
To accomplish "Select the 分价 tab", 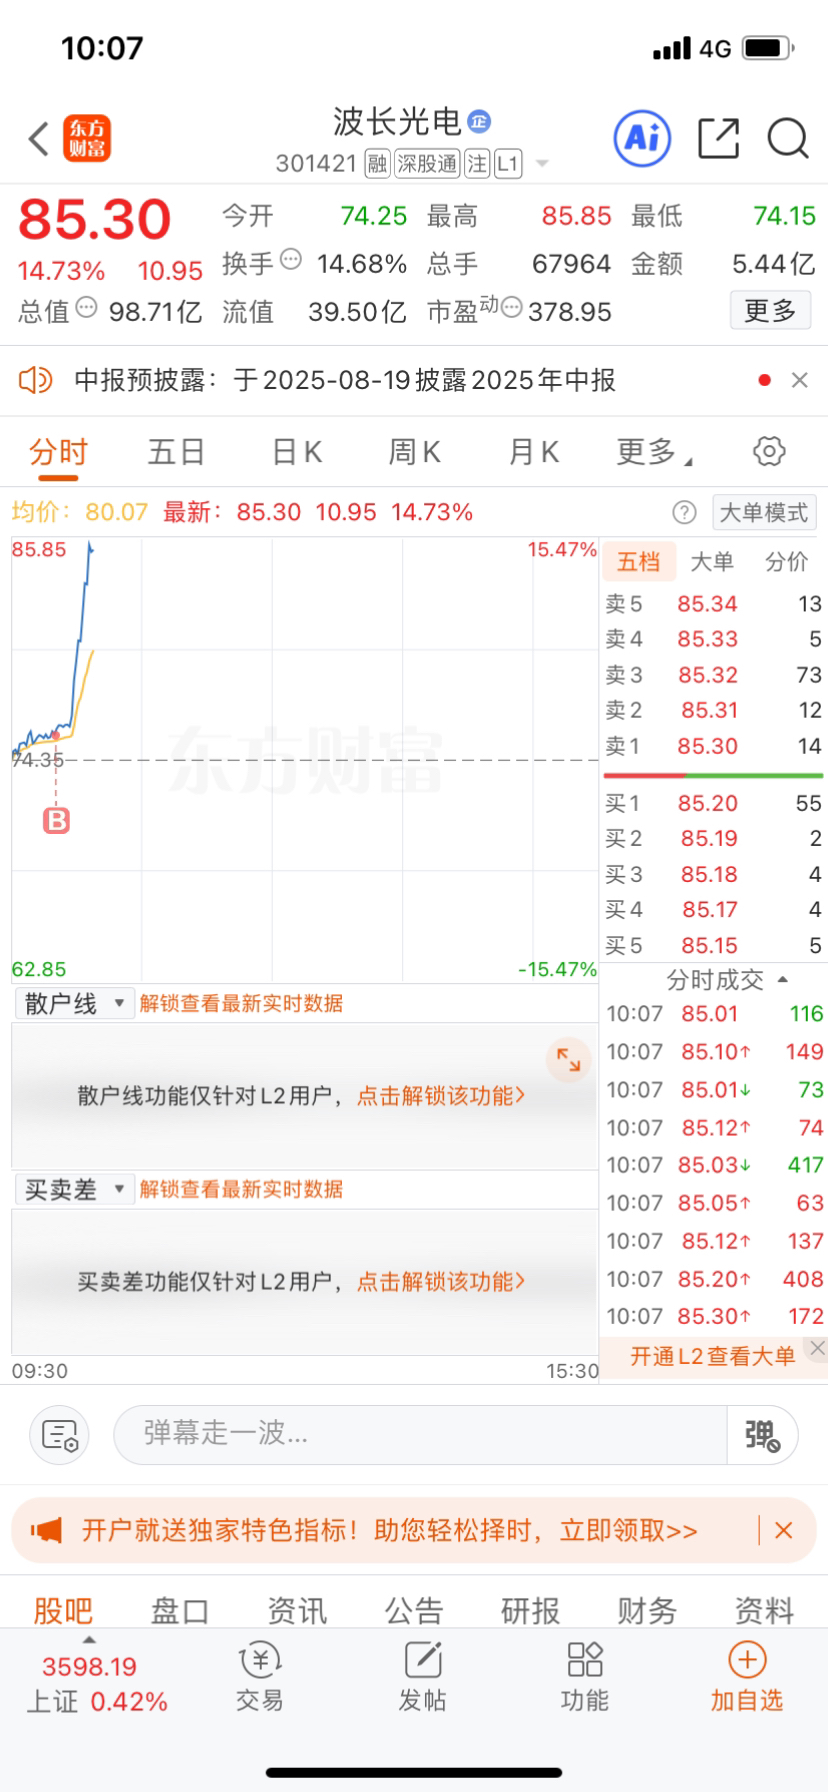I will coord(787,562).
